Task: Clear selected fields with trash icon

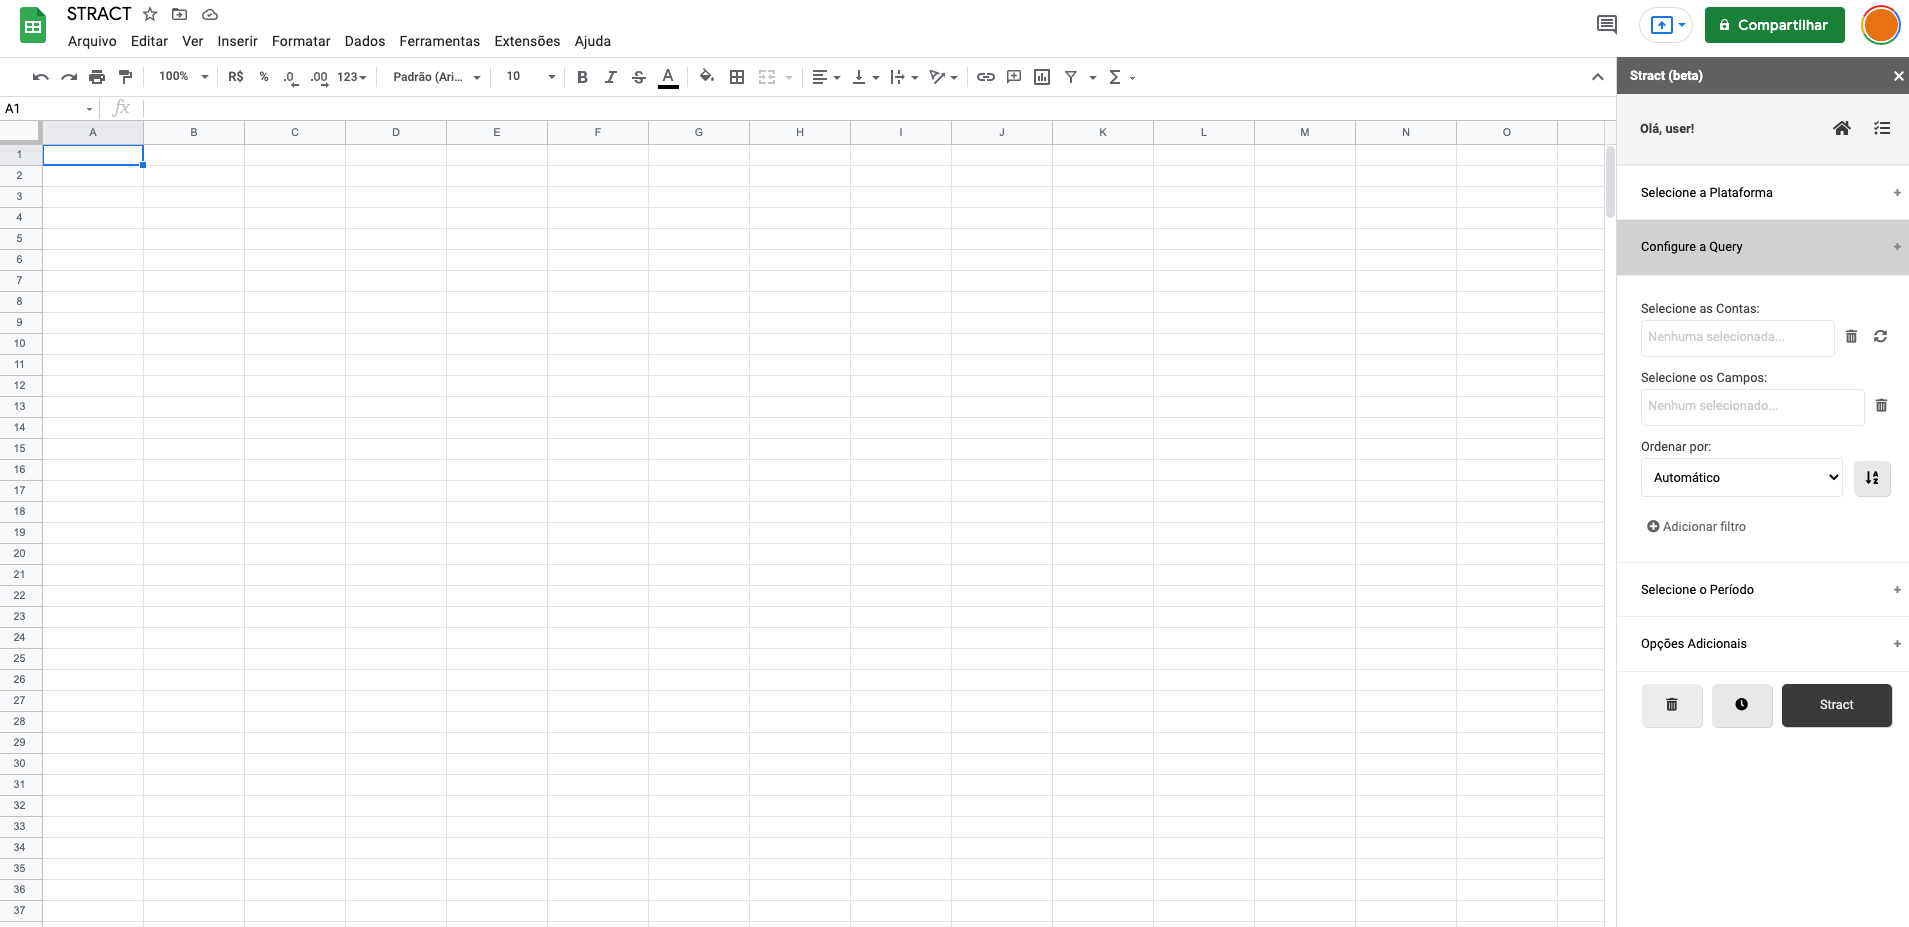Action: click(1881, 406)
